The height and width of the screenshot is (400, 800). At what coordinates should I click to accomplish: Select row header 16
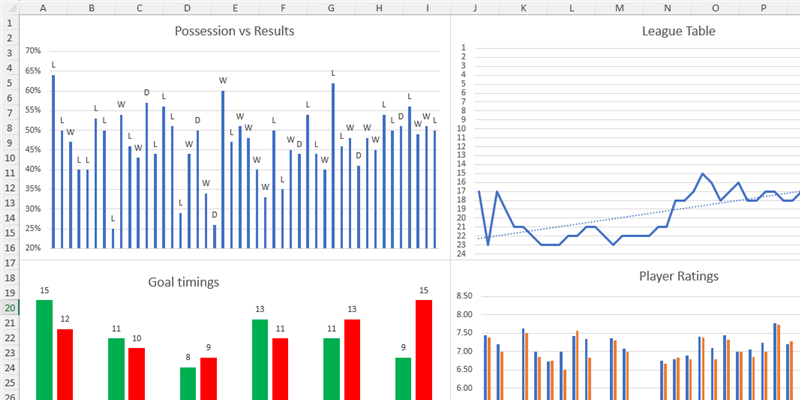tap(9, 248)
